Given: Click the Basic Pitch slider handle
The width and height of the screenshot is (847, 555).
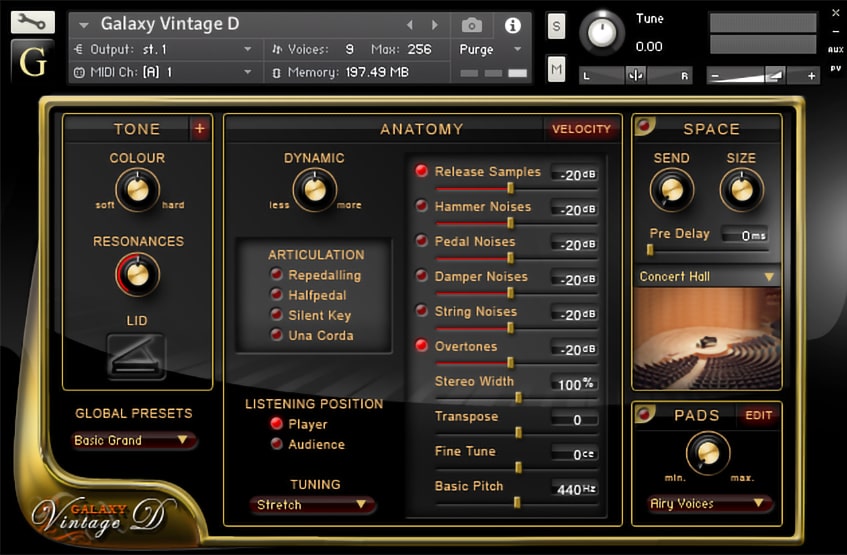Looking at the screenshot, I should click(x=517, y=503).
